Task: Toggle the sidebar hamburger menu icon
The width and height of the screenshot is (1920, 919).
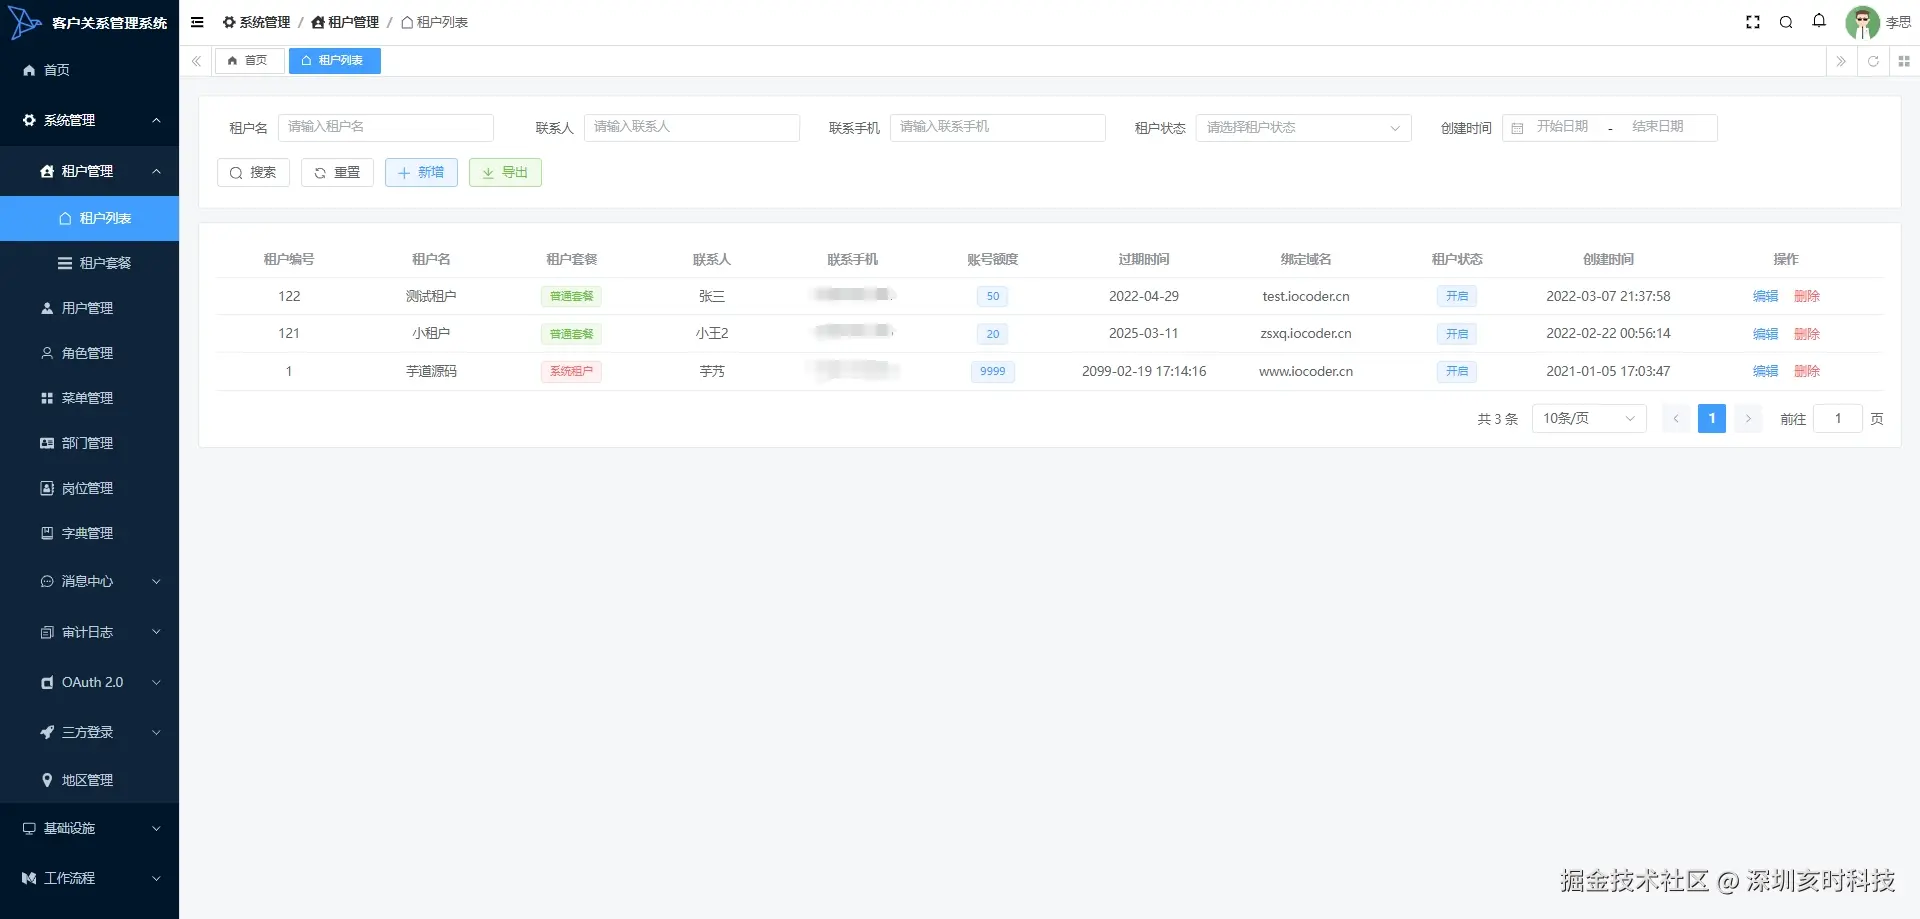Action: pos(197,22)
